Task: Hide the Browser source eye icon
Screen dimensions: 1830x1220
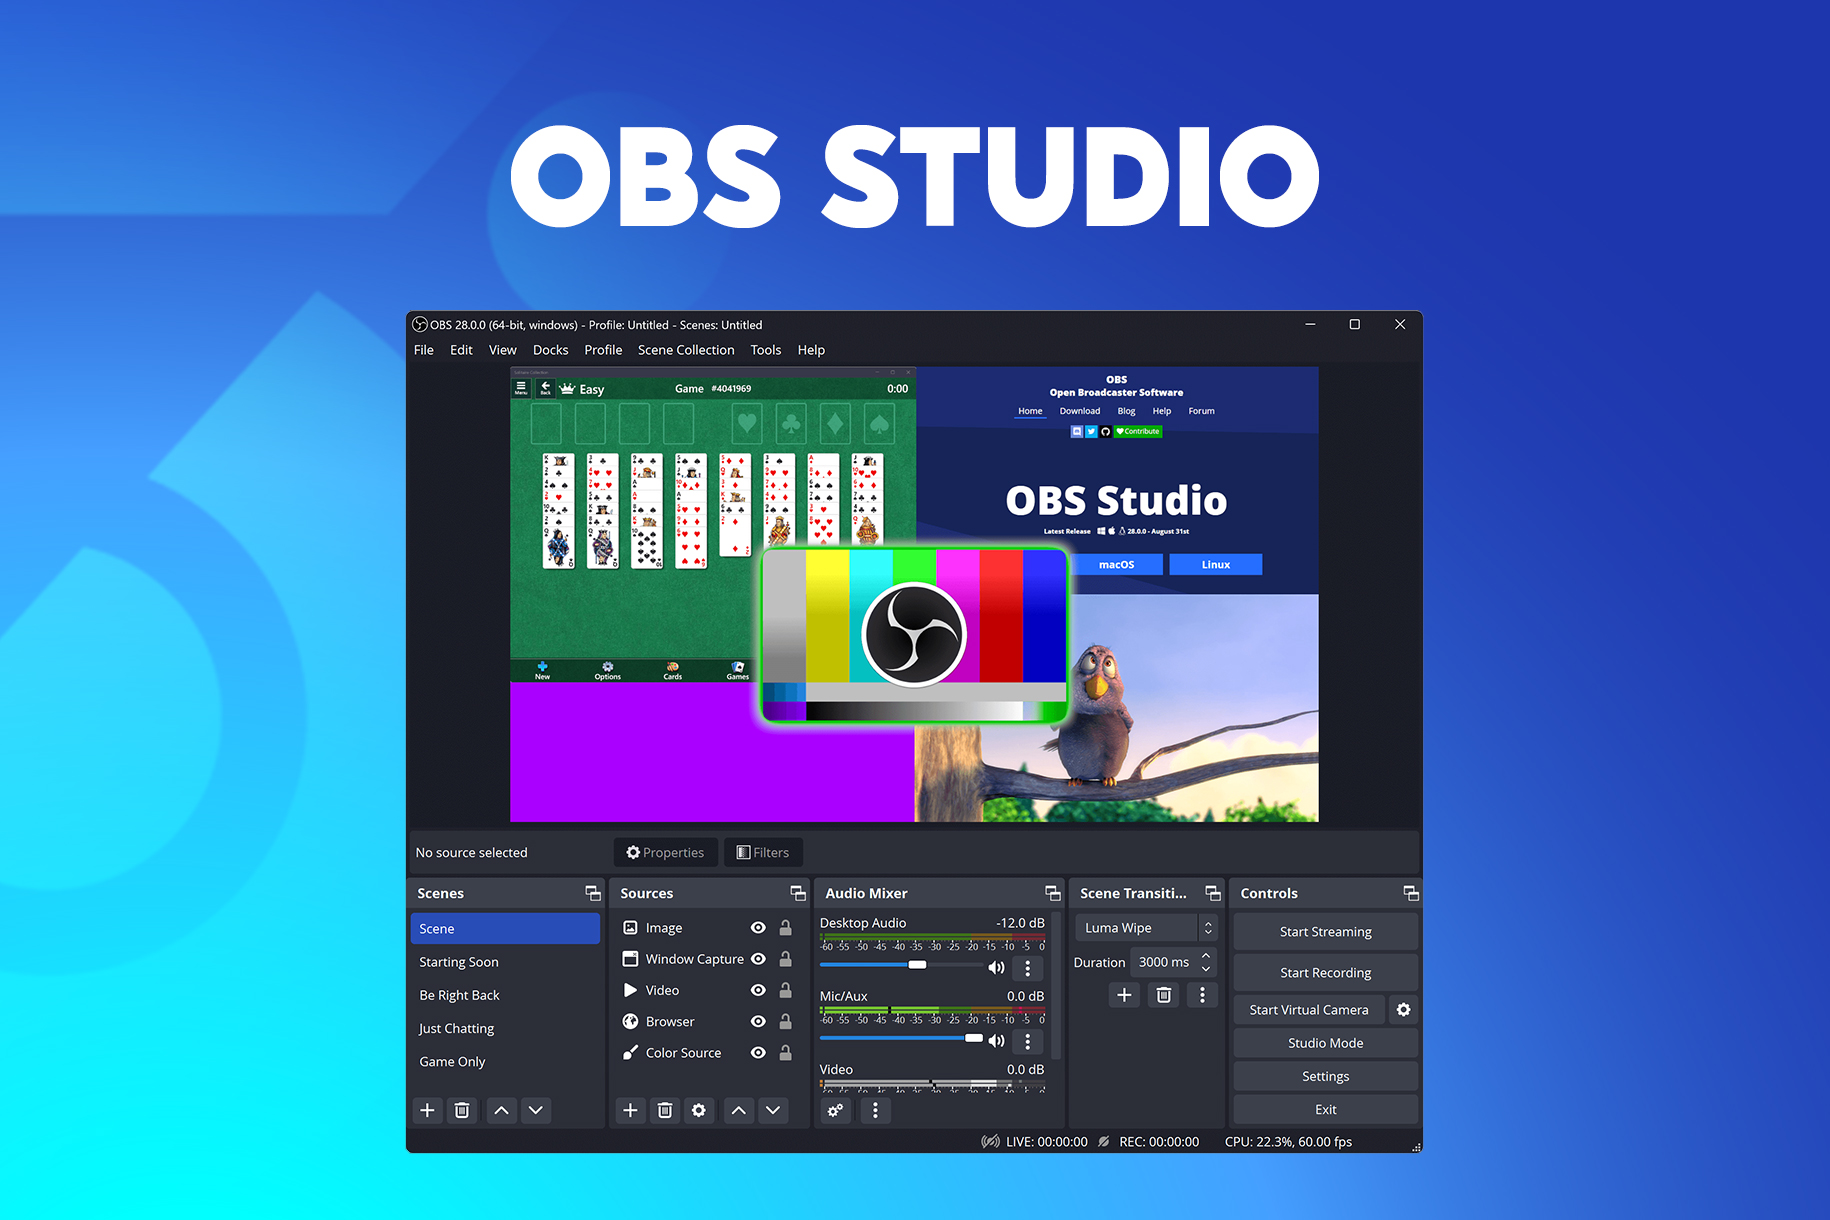Action: coord(758,1022)
